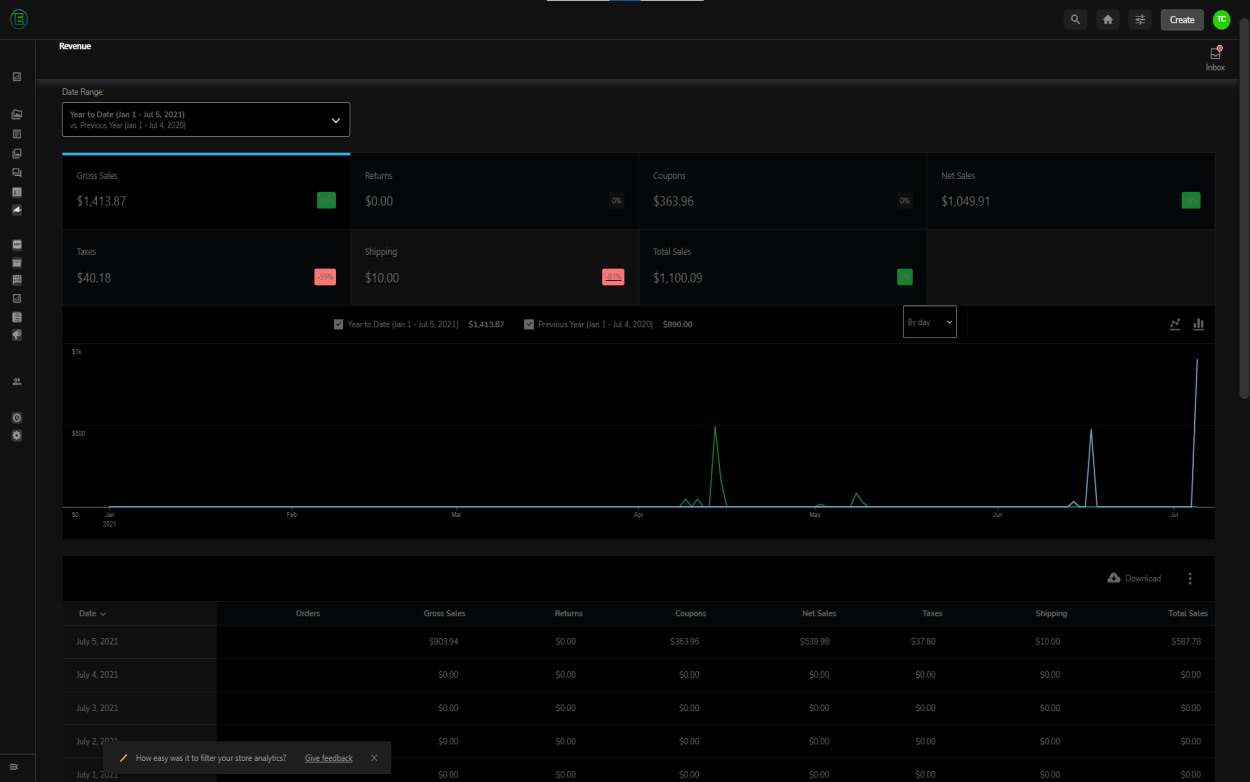Click the Give feedback link
This screenshot has width=1250, height=782.
(x=329, y=758)
